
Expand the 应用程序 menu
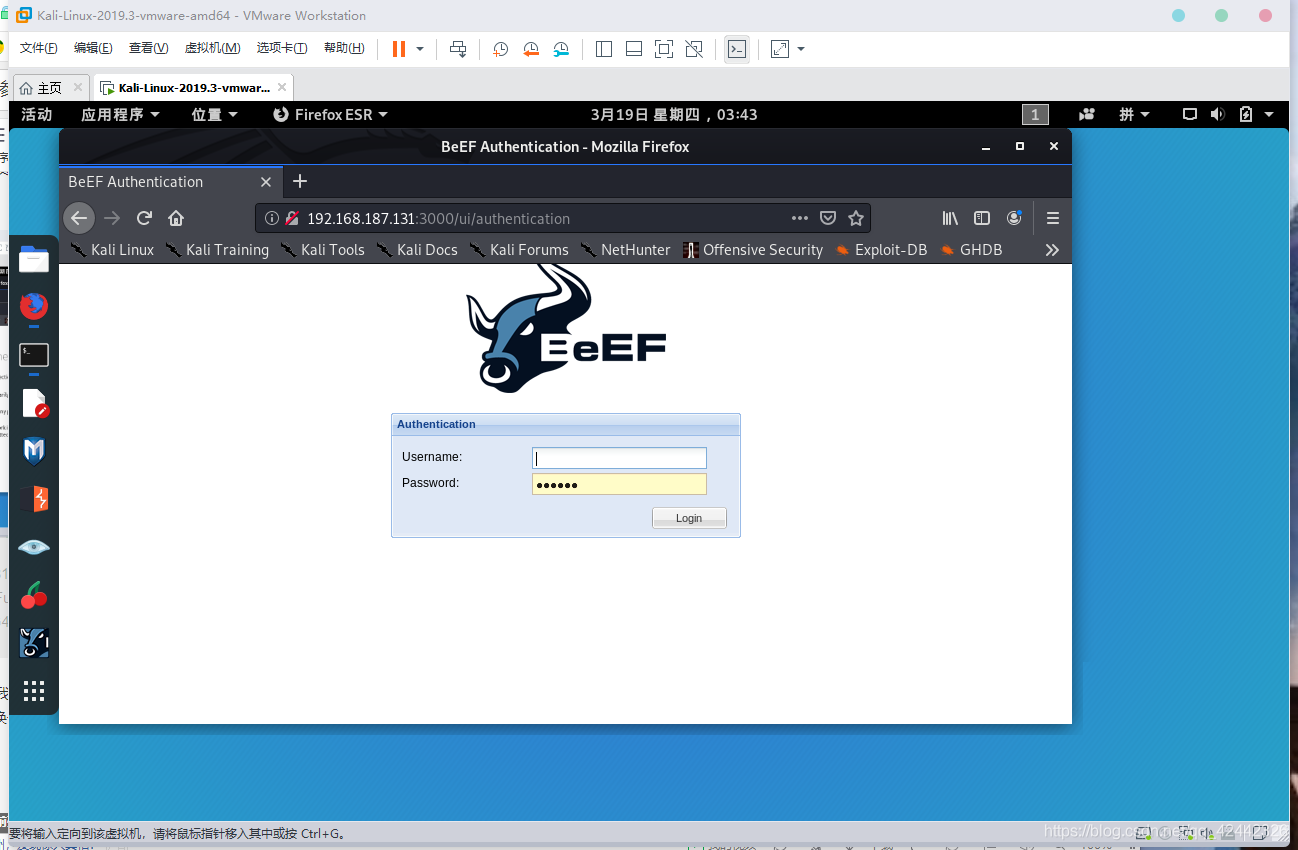tap(121, 114)
